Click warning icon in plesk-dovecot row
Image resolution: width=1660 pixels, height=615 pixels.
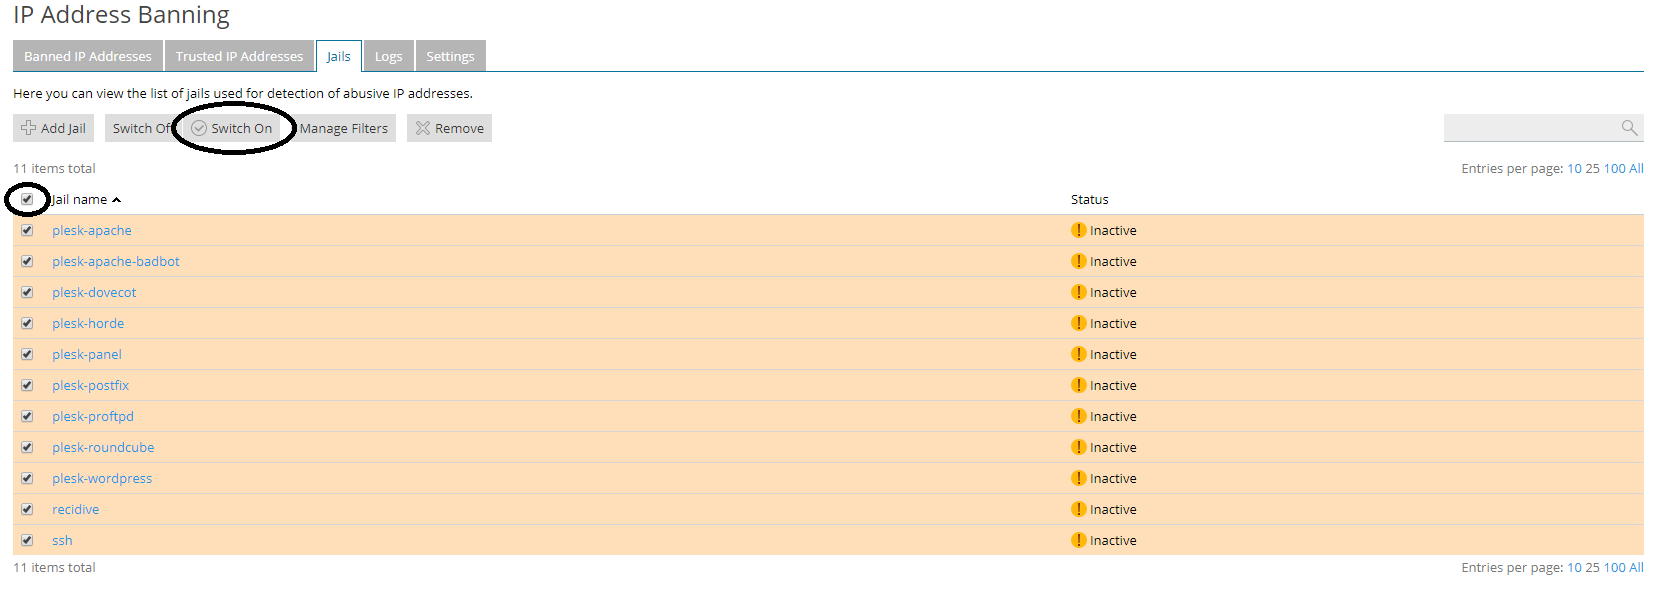(1078, 292)
